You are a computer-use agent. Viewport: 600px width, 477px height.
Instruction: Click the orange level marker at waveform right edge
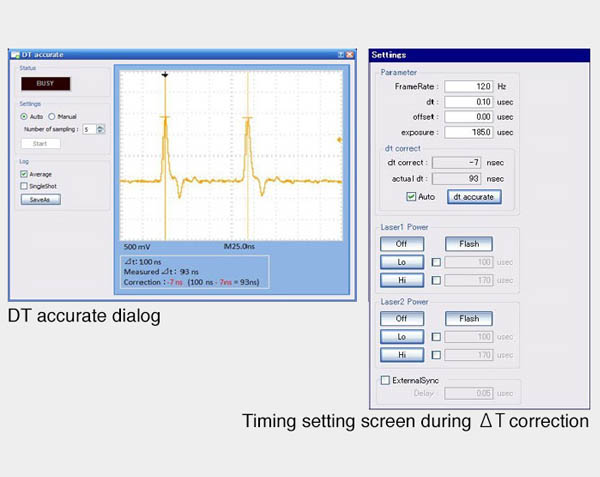tap(341, 139)
